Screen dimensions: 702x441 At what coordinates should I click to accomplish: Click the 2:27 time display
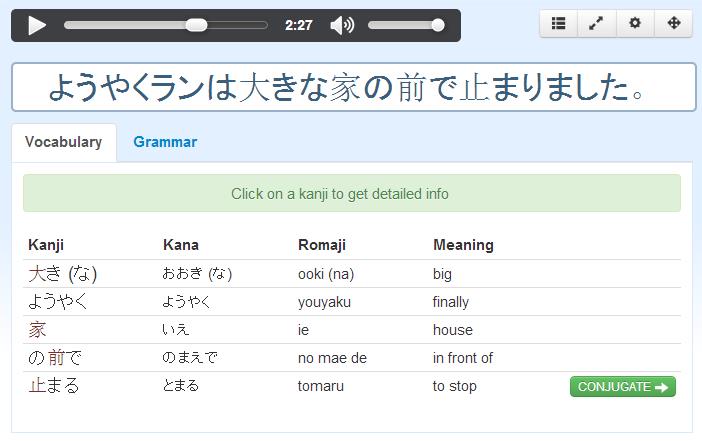[299, 25]
